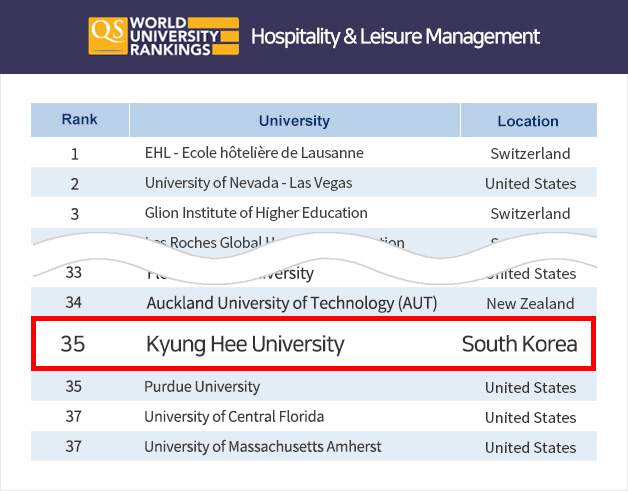The width and height of the screenshot is (628, 491).
Task: Click rank 37 beside Massachusetts Amherst
Action: tap(74, 447)
